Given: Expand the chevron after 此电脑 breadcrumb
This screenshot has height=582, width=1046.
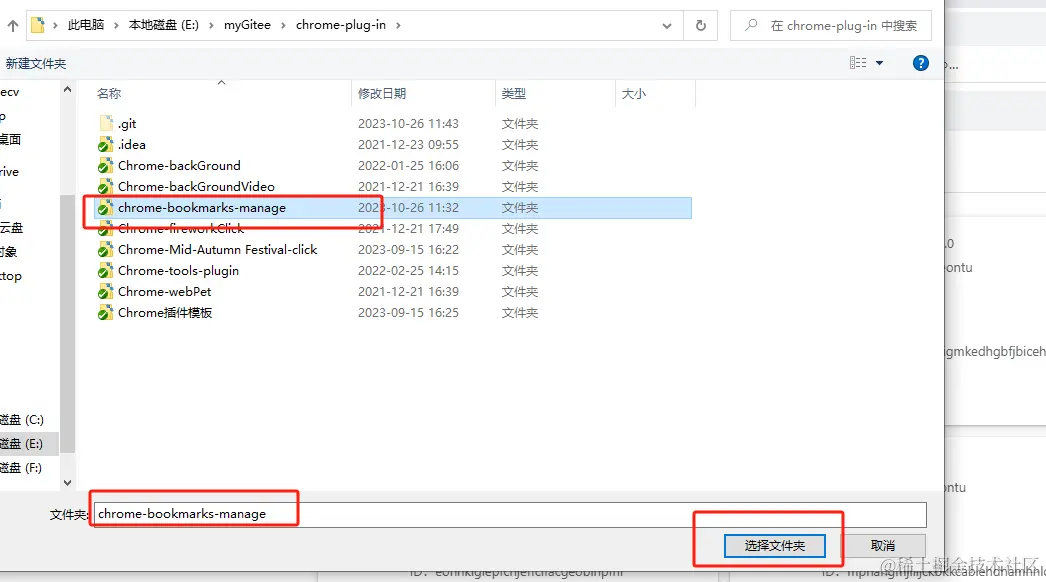Looking at the screenshot, I should point(116,25).
